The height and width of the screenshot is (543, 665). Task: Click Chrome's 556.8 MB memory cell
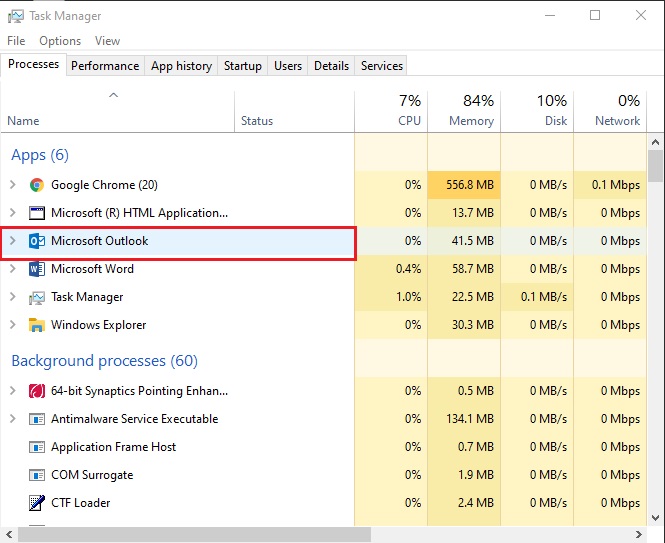pos(464,185)
